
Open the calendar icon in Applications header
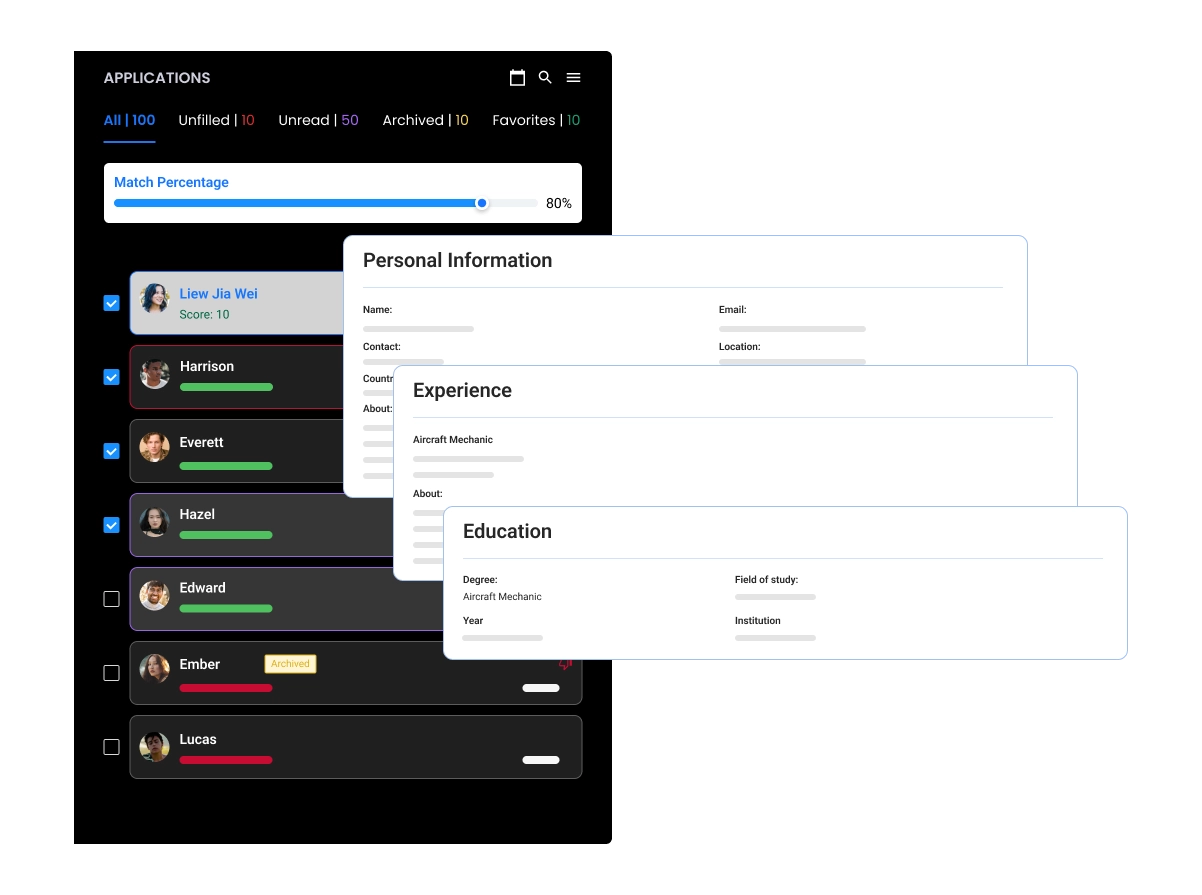(x=517, y=78)
